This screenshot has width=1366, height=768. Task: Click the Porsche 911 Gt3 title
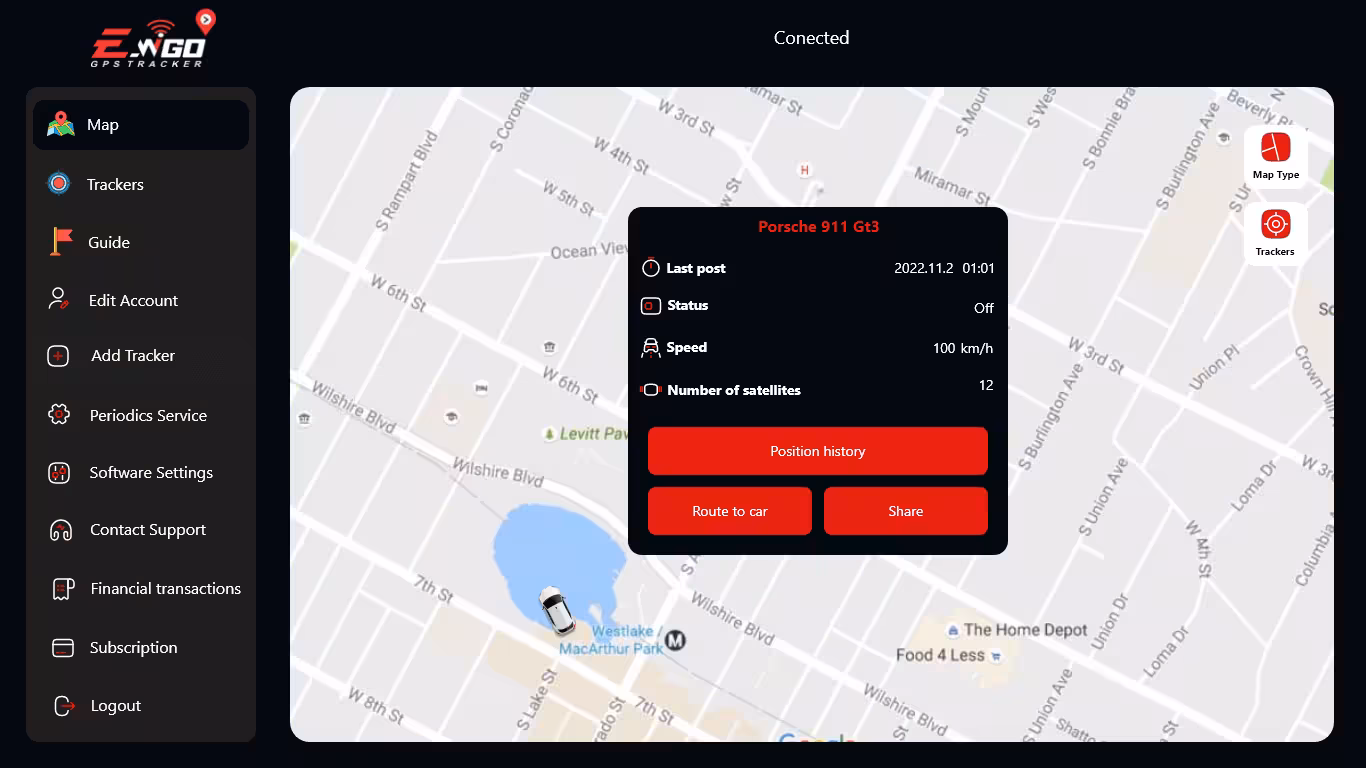(818, 227)
